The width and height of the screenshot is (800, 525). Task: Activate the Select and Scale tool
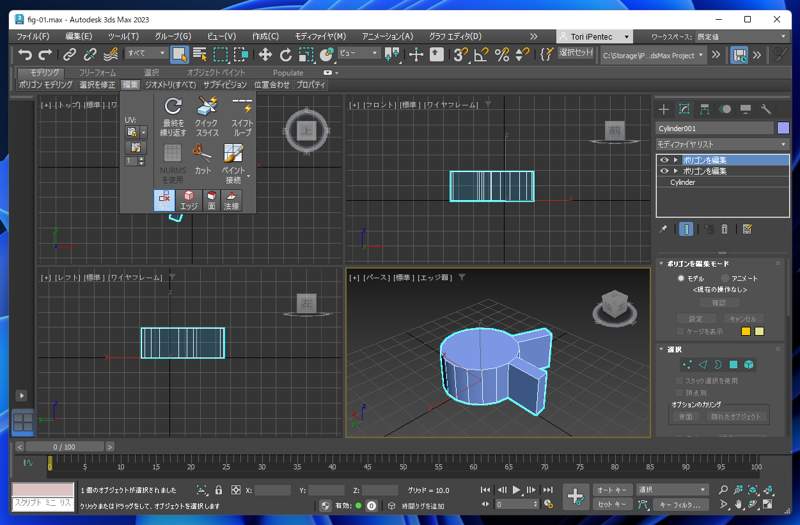[x=306, y=54]
